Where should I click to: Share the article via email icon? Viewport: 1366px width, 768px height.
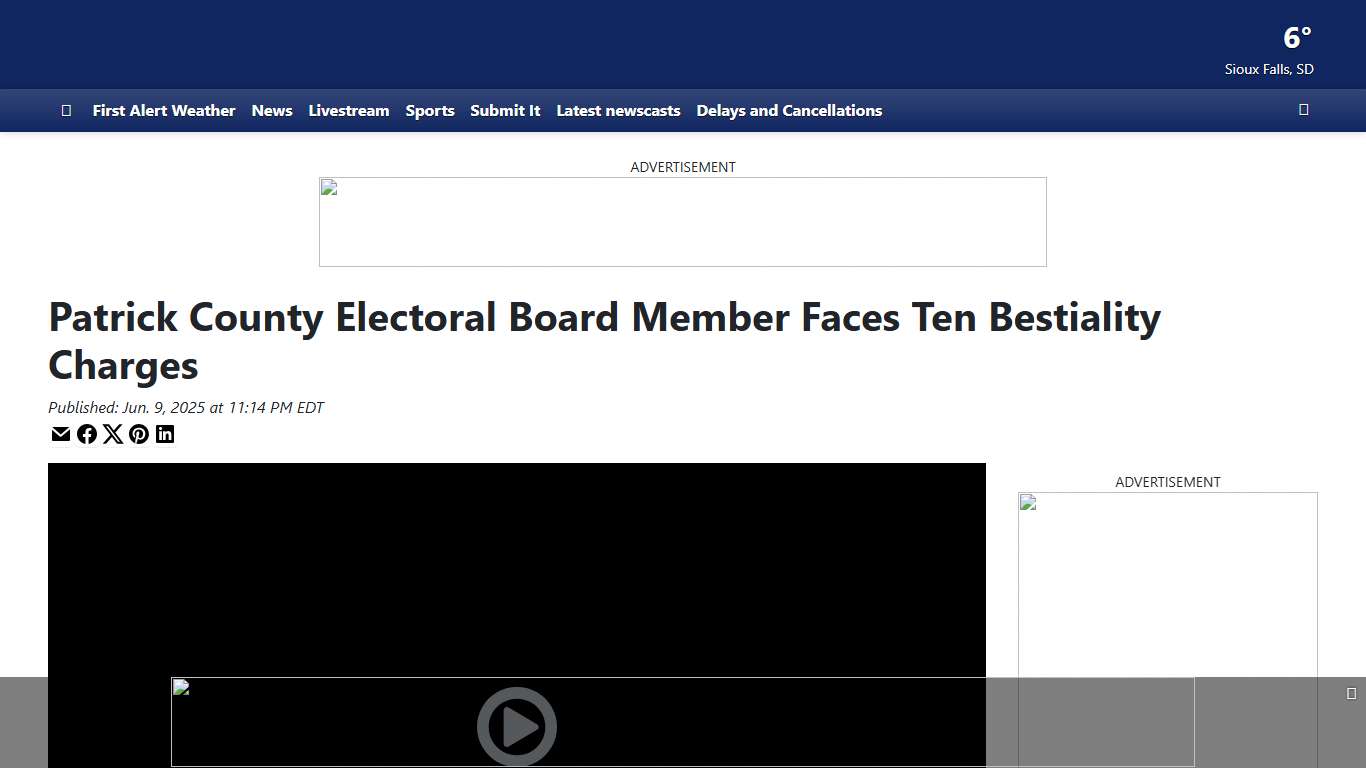61,434
